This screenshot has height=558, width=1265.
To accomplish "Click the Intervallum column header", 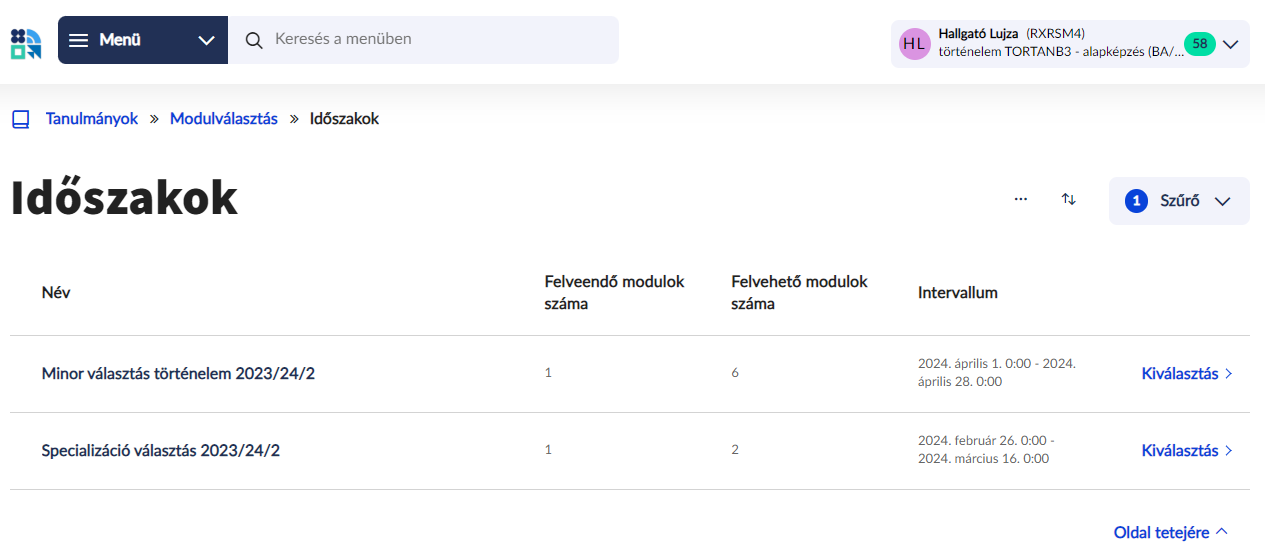I will pos(958,293).
